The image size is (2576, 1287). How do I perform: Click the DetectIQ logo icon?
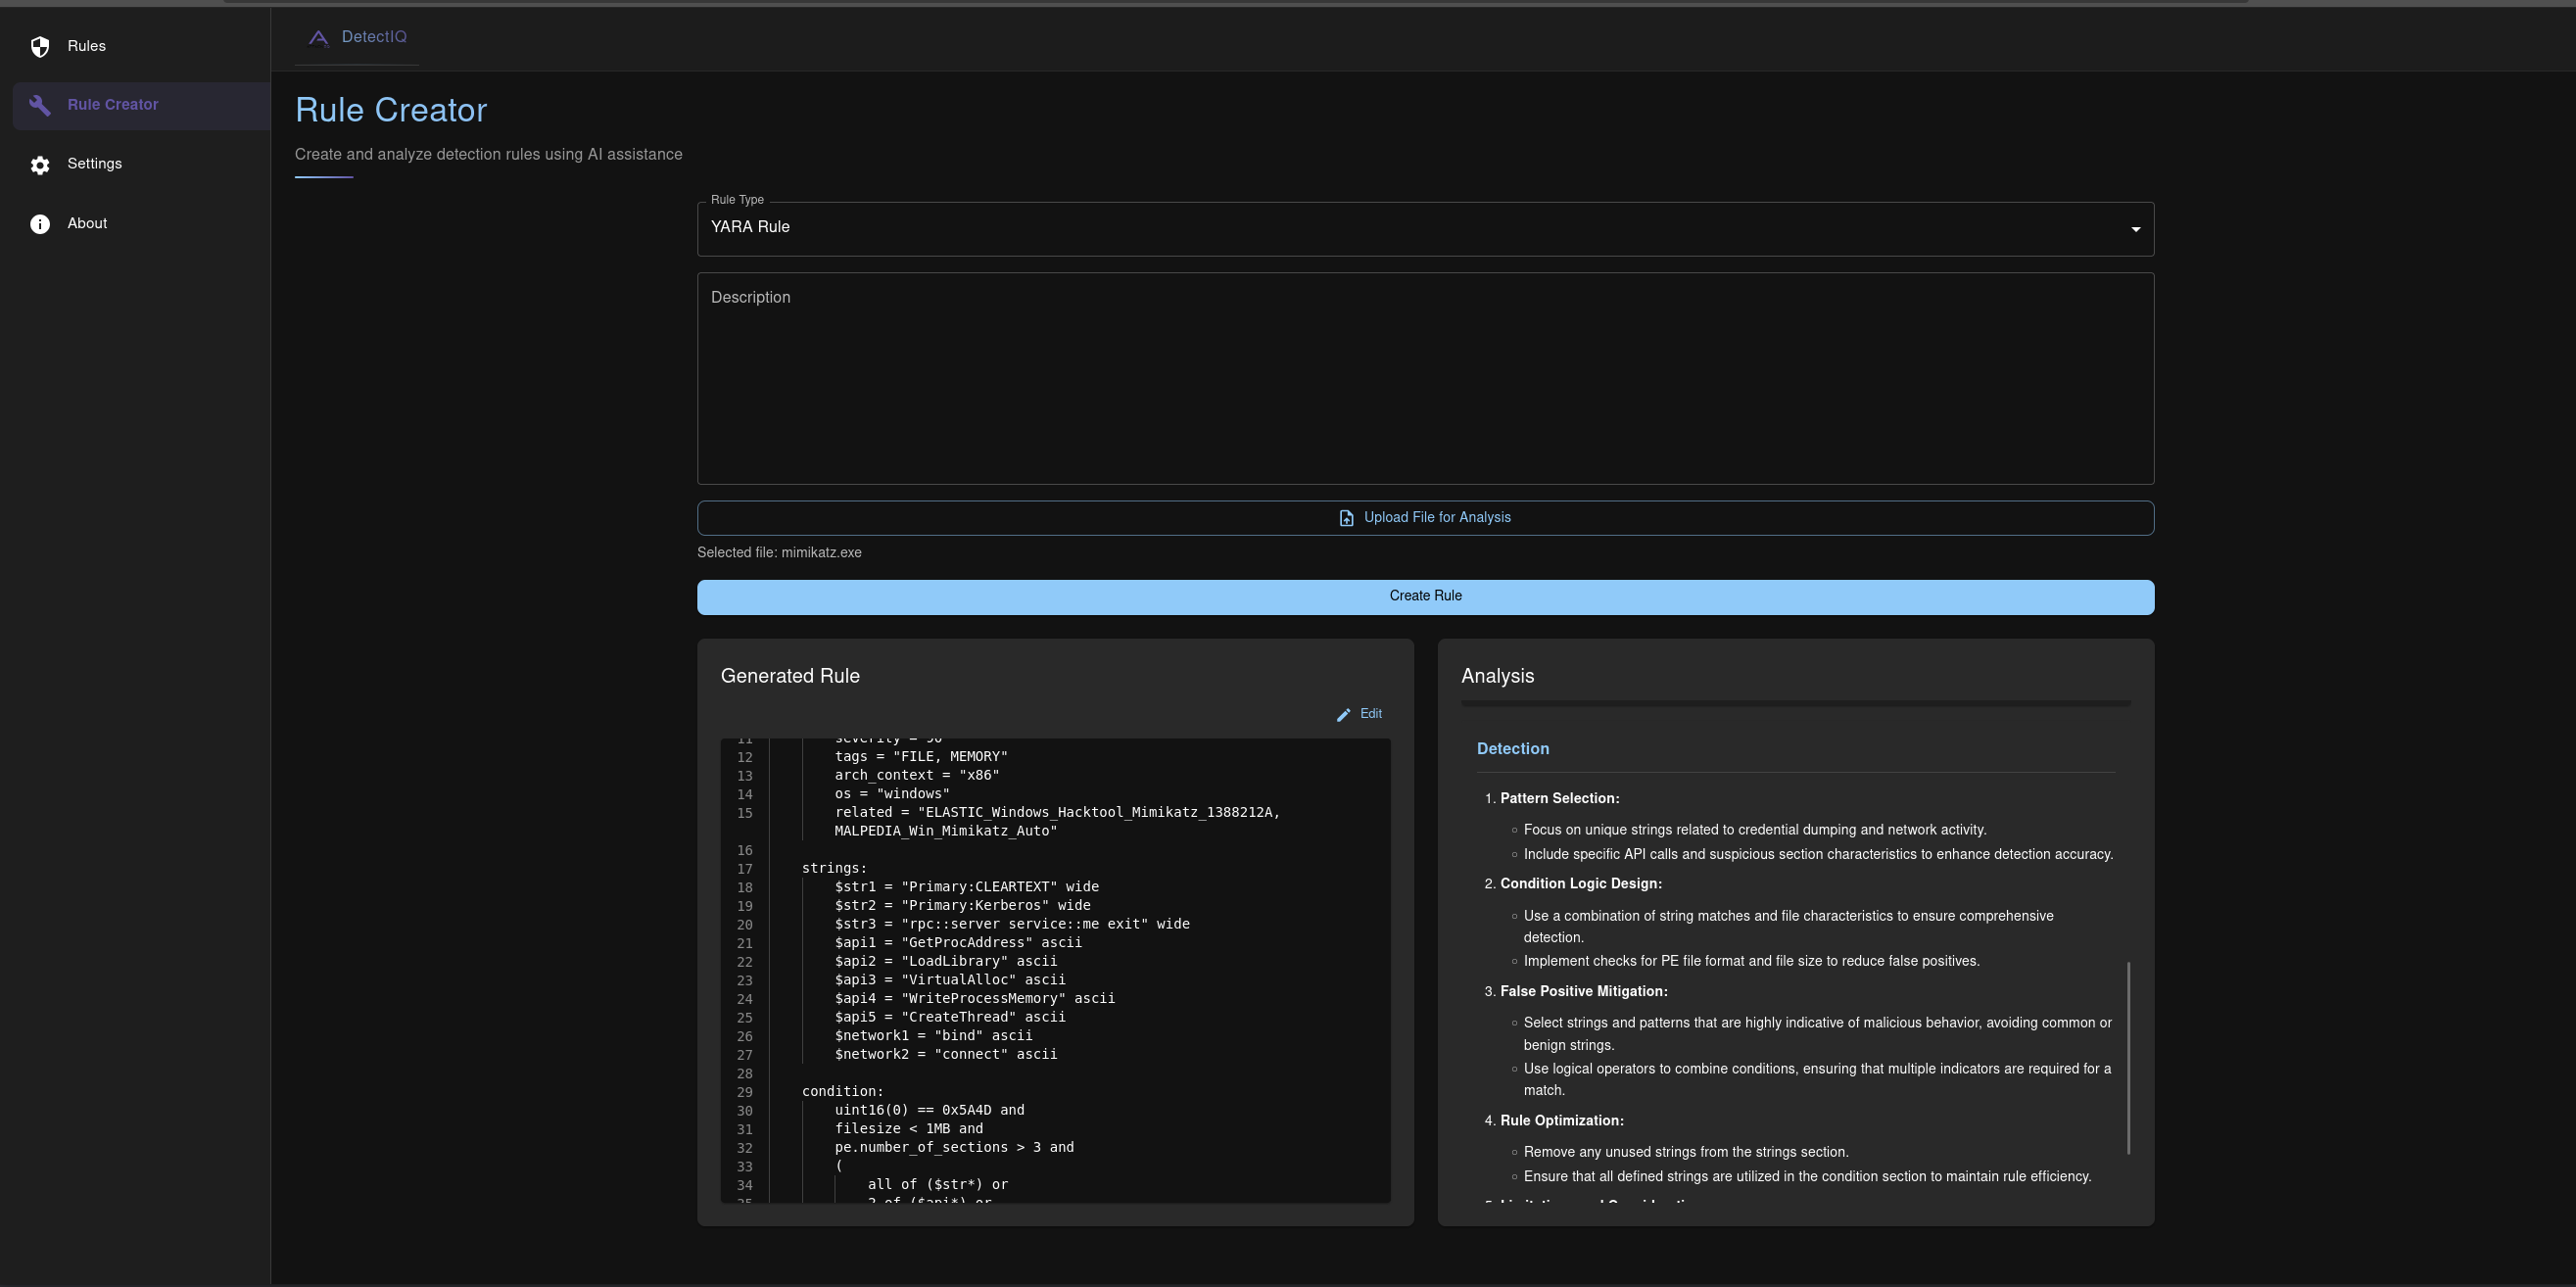pos(318,38)
